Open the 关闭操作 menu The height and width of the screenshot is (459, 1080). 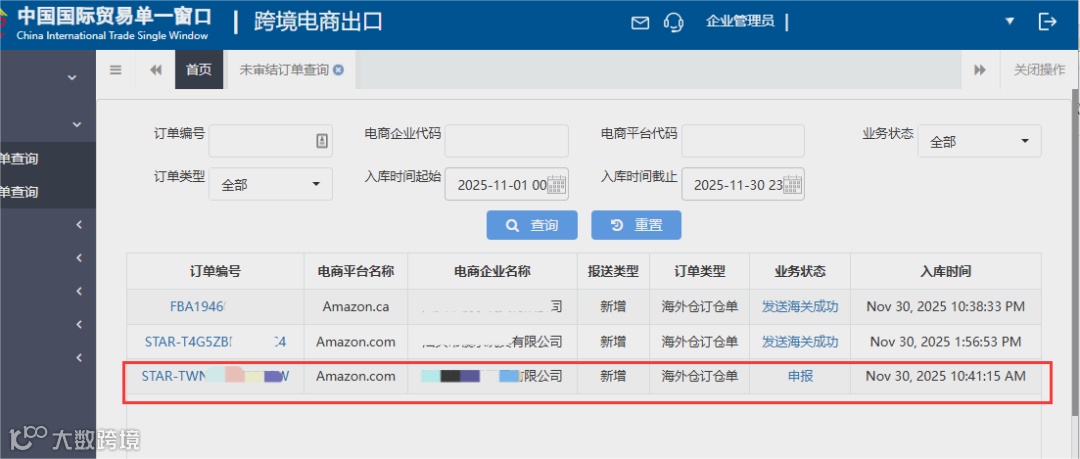tap(1039, 70)
